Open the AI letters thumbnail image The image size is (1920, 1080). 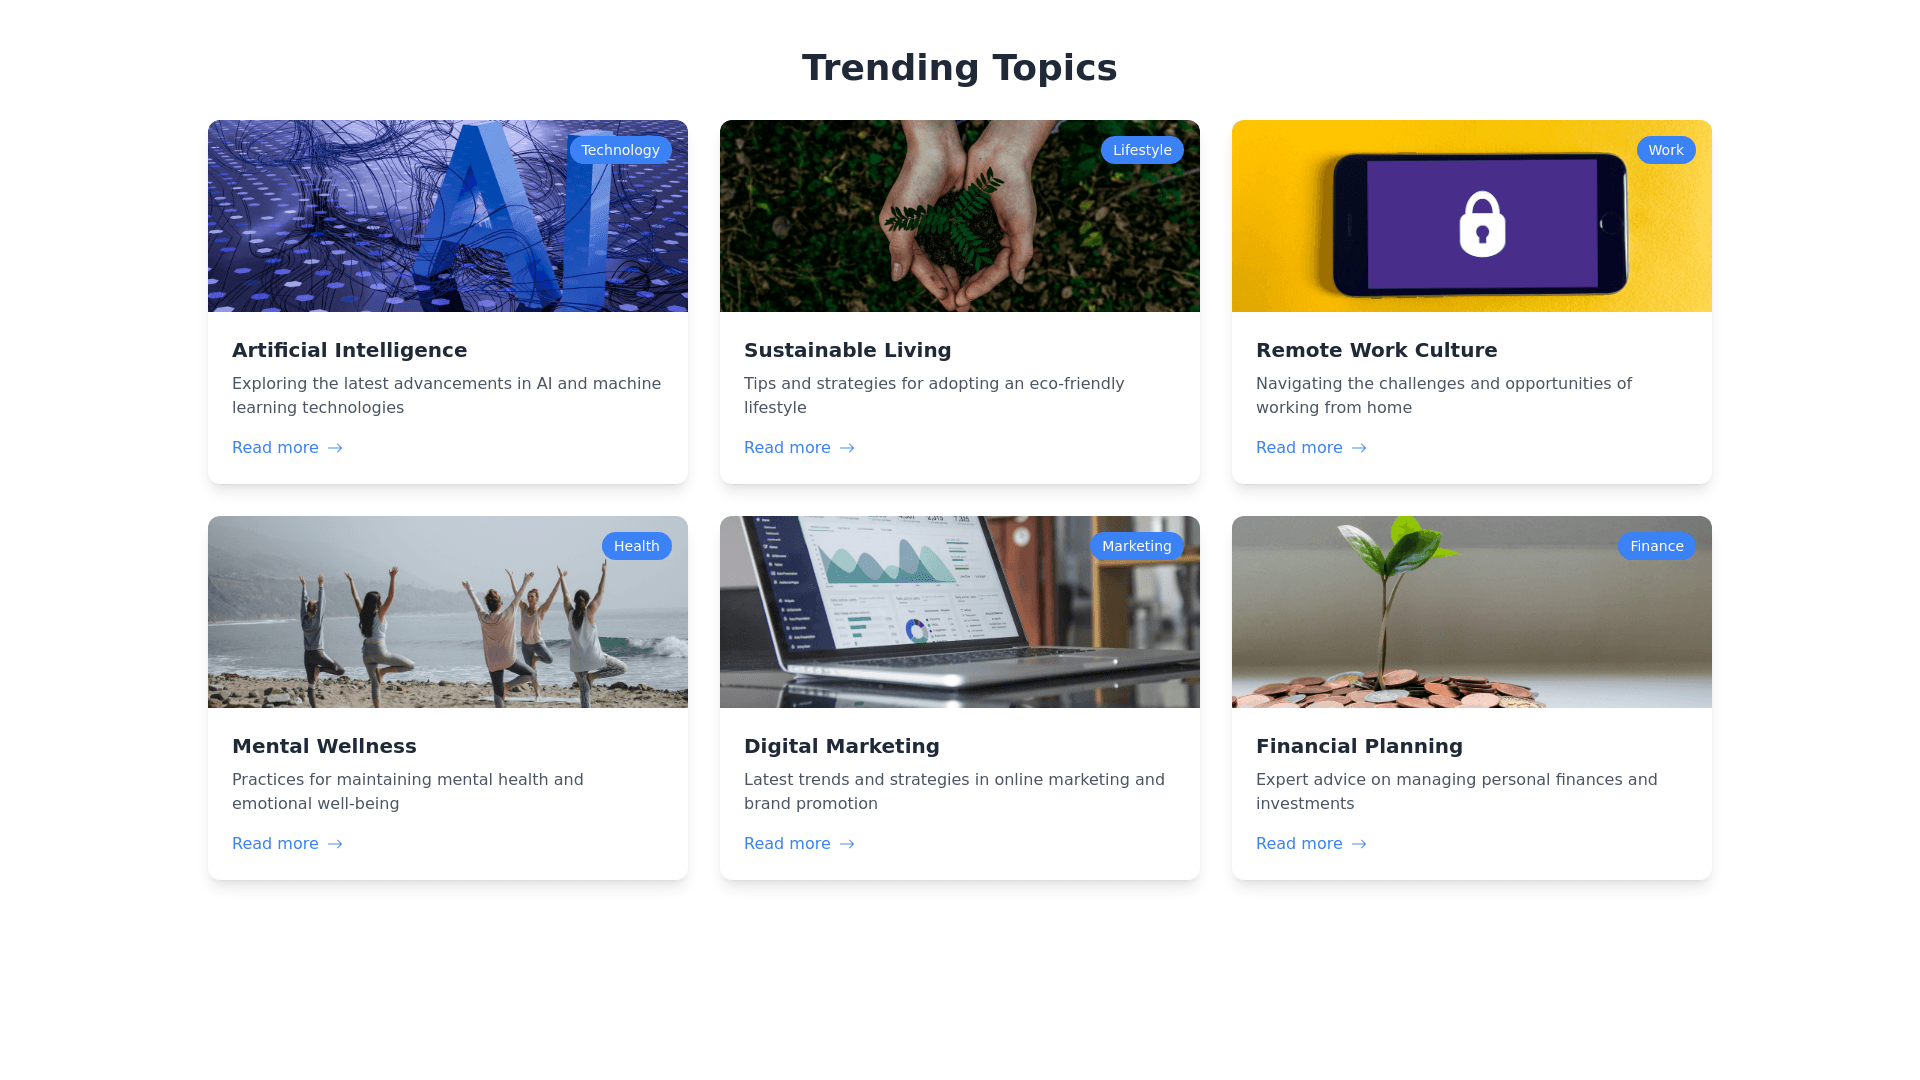click(448, 216)
